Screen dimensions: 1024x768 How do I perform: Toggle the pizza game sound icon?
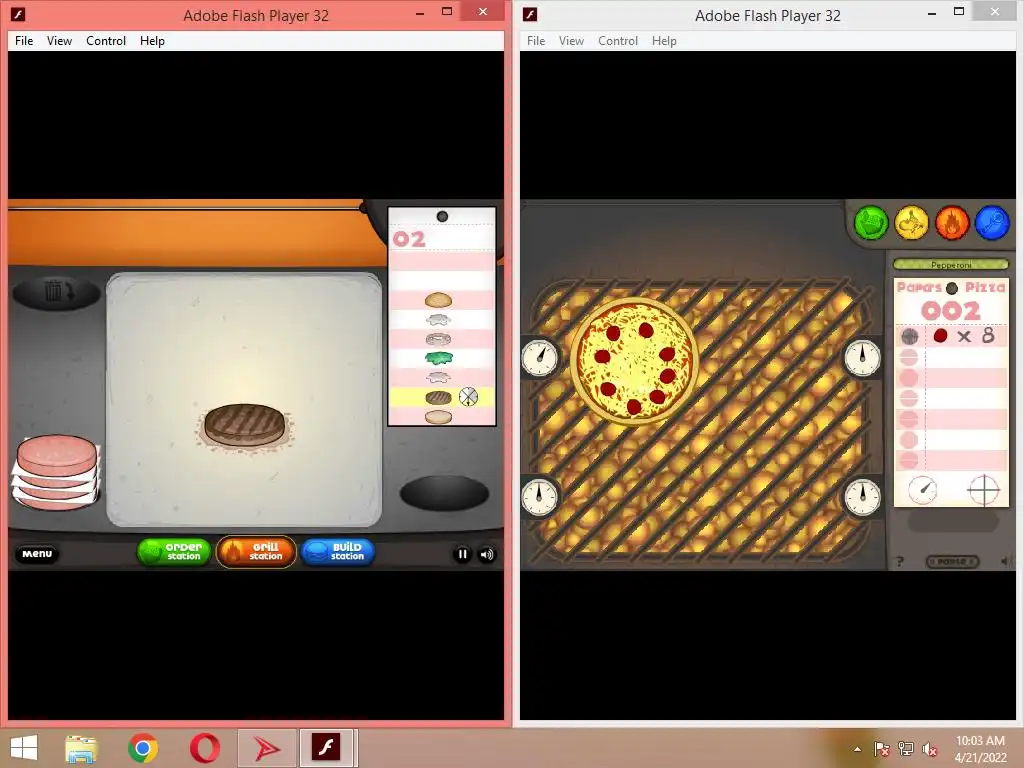pos(1005,561)
